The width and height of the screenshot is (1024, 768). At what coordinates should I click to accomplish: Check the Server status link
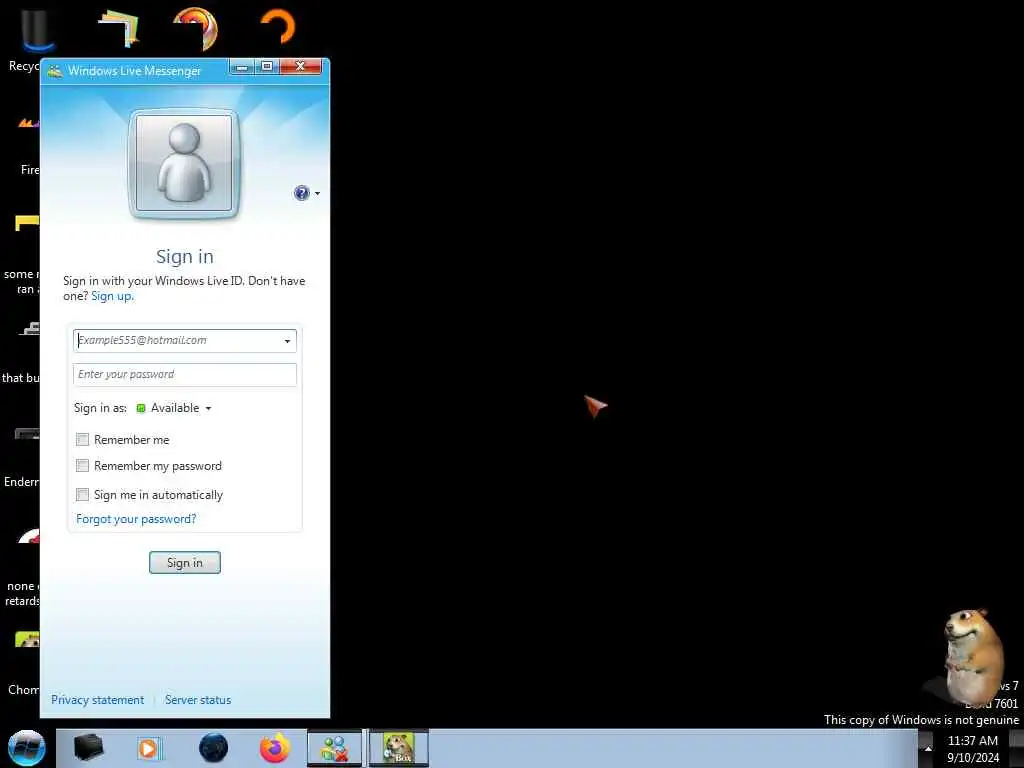[x=198, y=700]
